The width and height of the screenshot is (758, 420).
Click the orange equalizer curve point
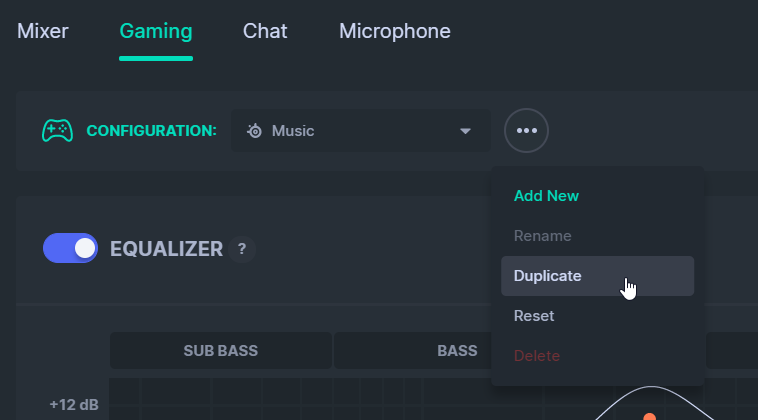[x=650, y=417]
